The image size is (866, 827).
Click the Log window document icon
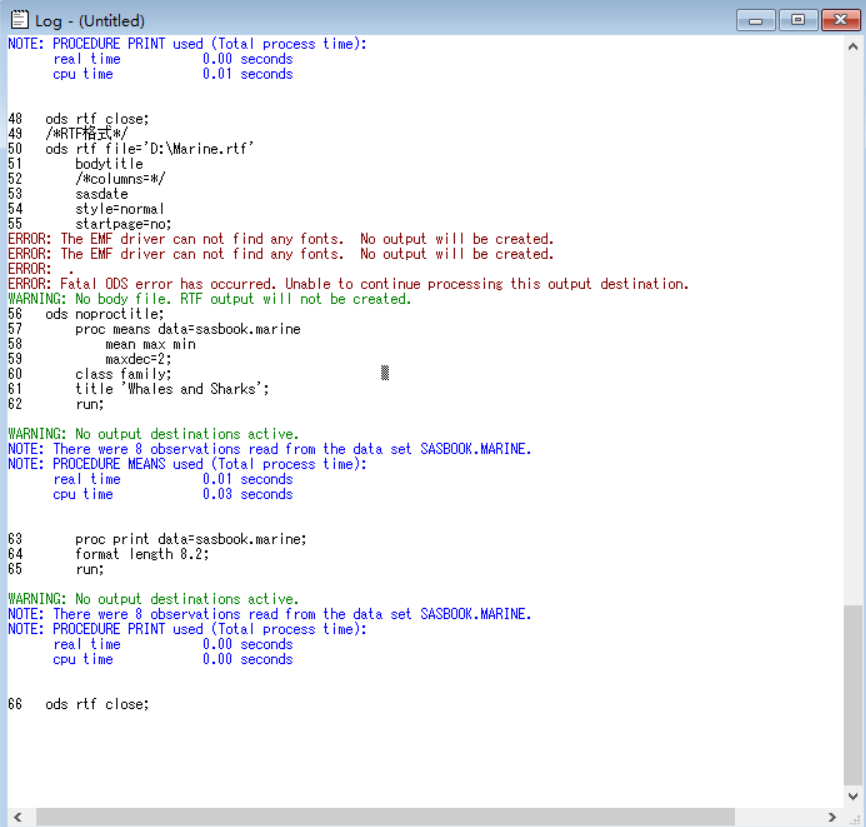pyautogui.click(x=17, y=20)
